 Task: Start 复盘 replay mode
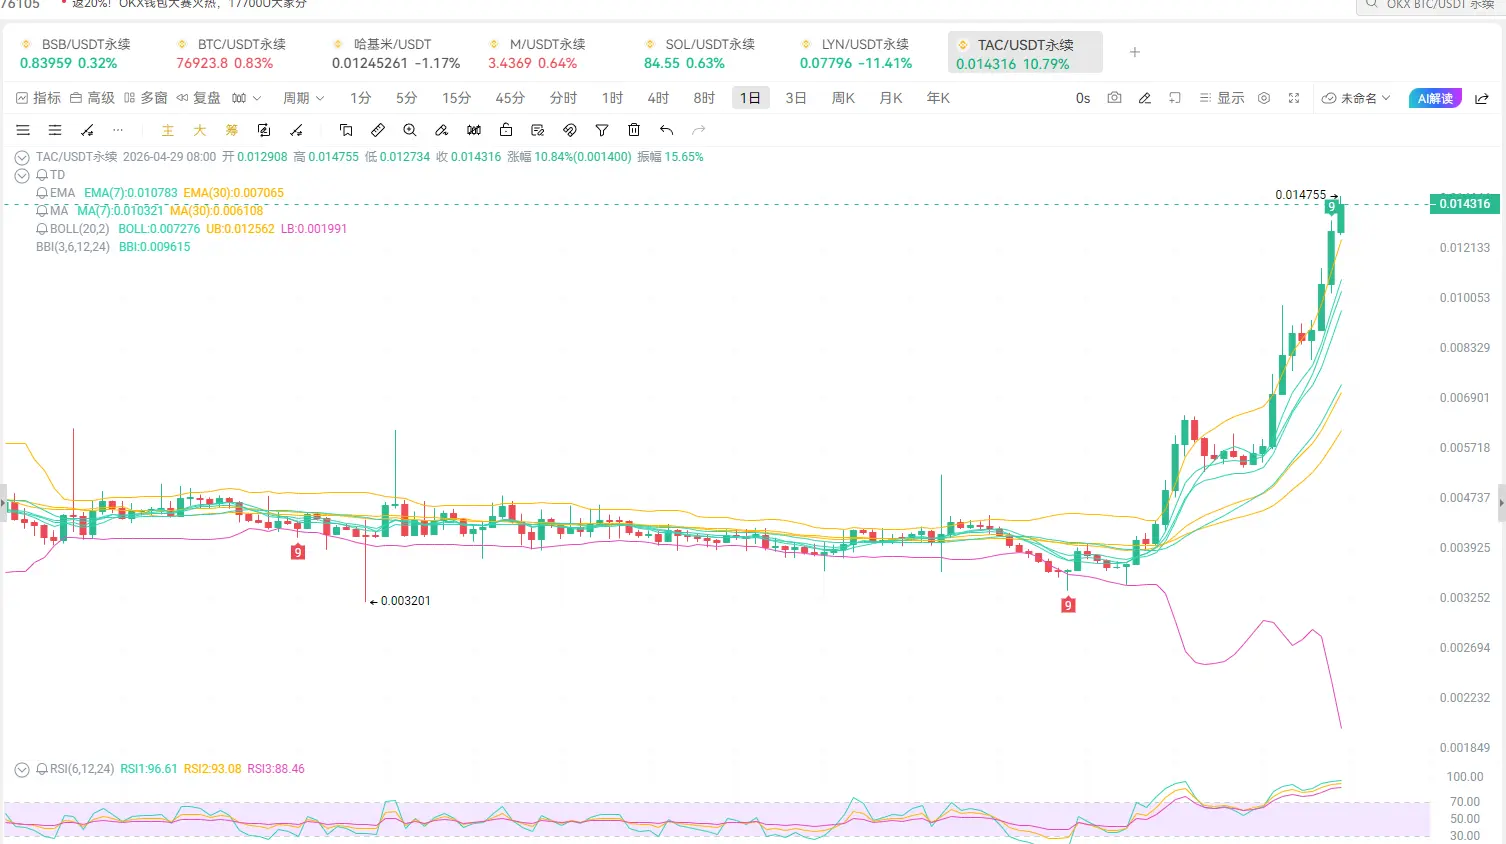tap(198, 98)
